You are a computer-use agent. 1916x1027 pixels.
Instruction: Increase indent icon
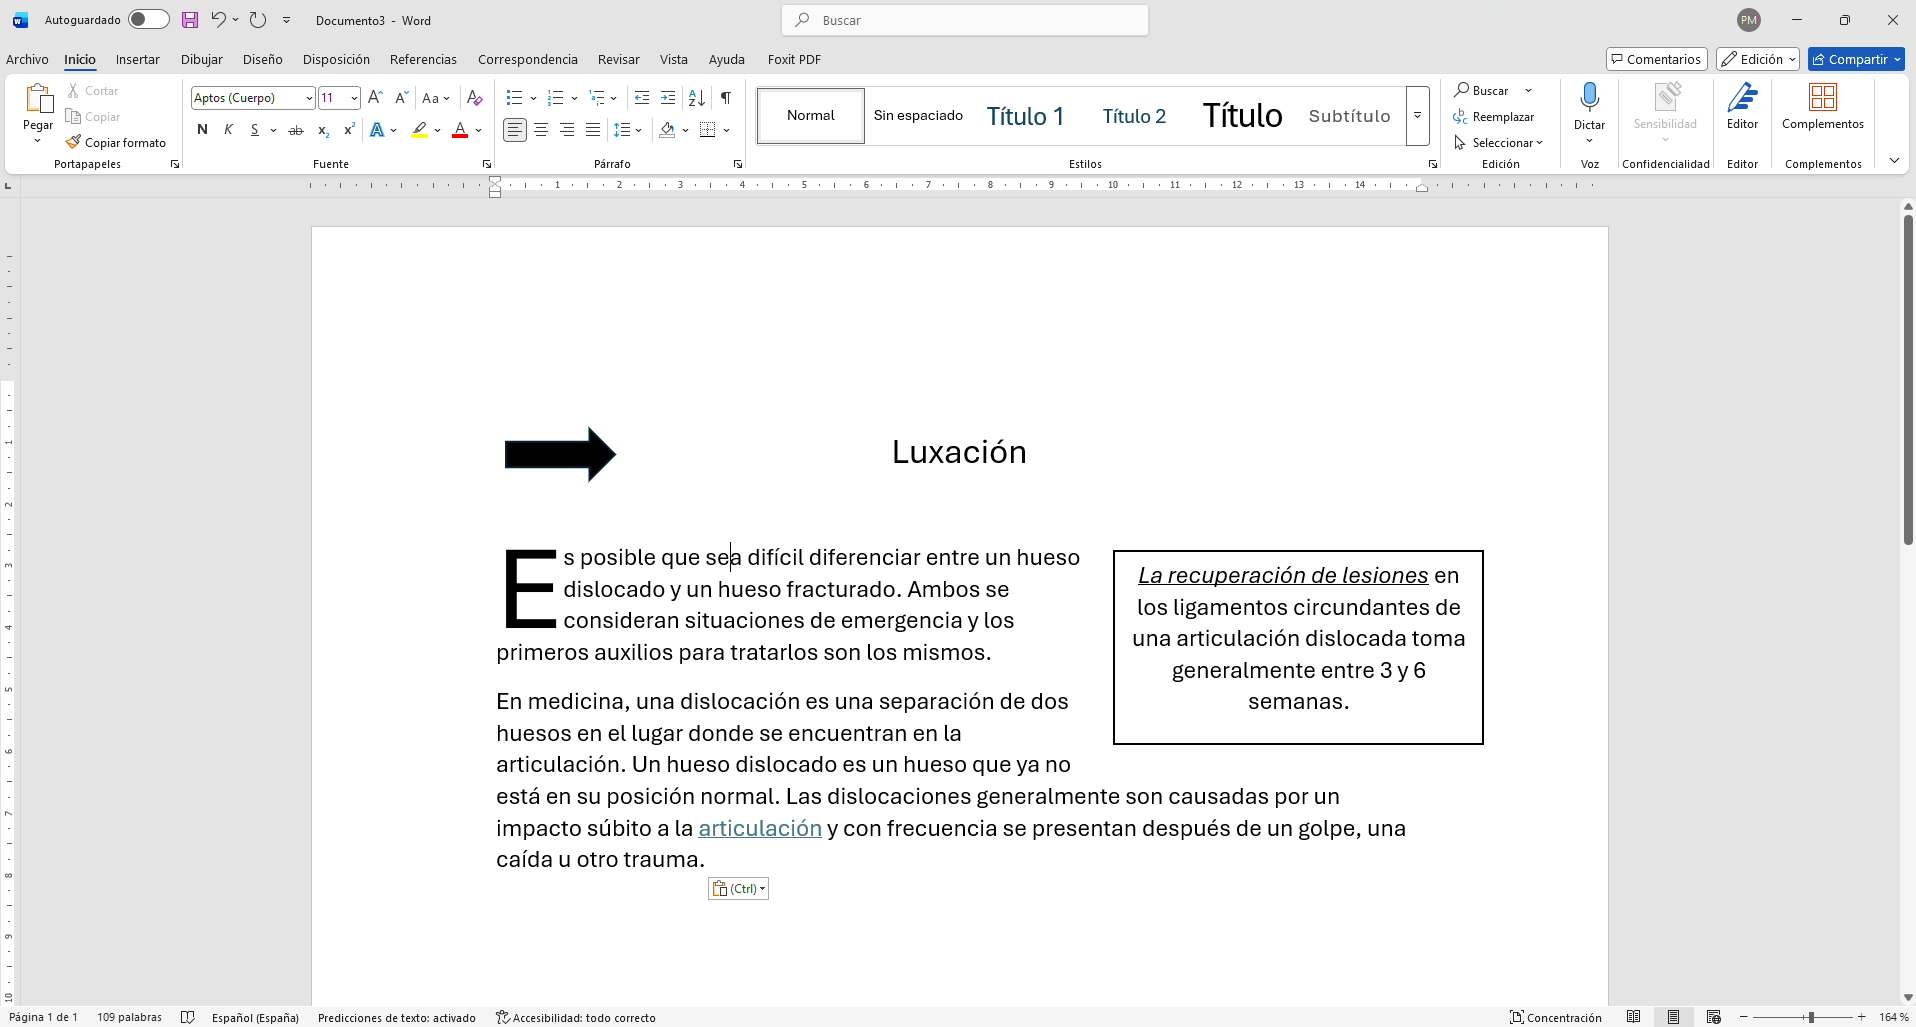(x=668, y=98)
